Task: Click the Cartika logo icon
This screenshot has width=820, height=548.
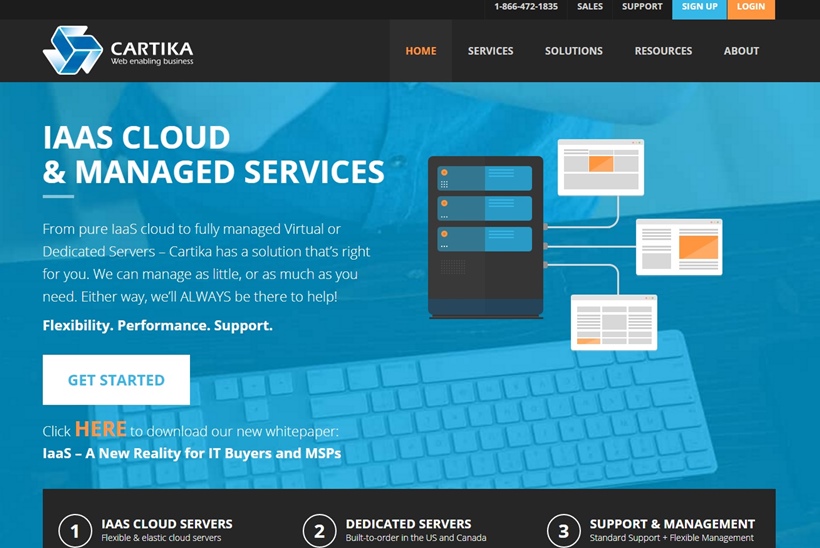Action: coord(73,50)
